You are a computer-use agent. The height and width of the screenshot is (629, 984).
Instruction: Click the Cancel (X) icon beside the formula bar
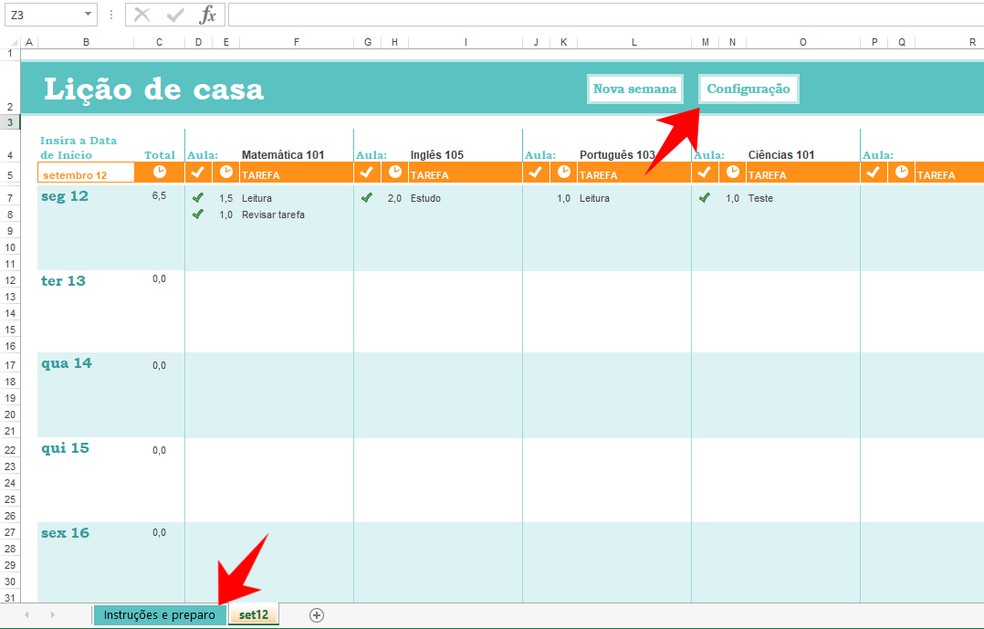[x=140, y=14]
